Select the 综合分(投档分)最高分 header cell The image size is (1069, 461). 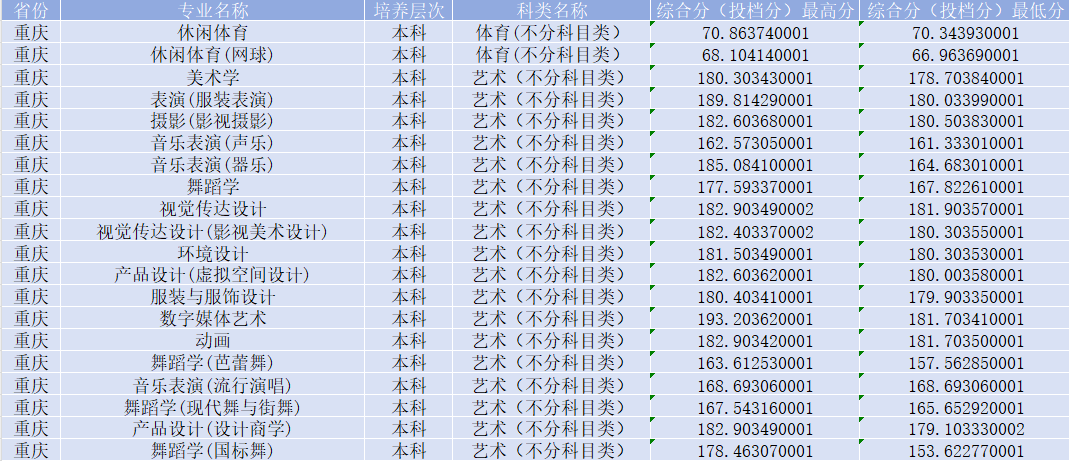754,10
